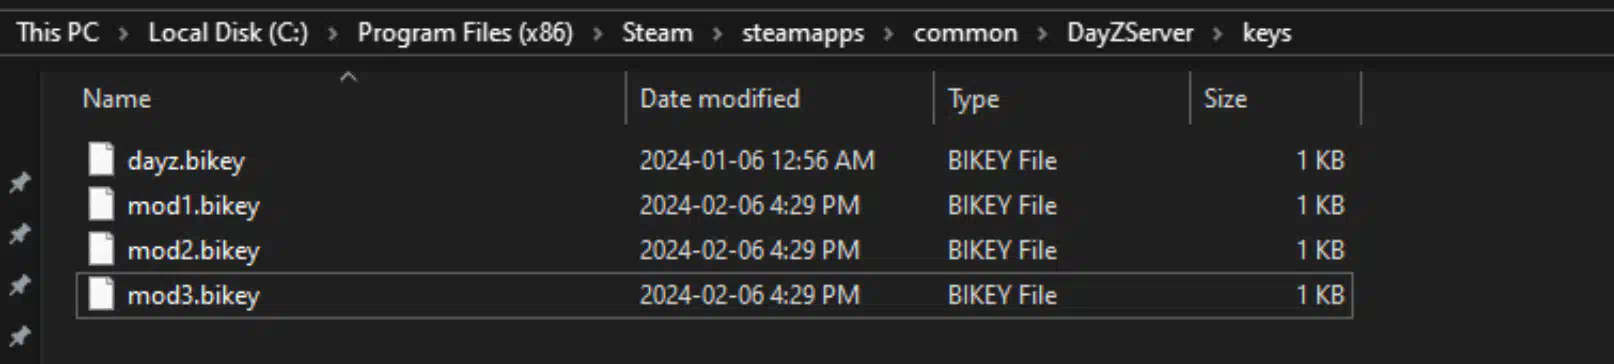1614x364 pixels.
Task: Navigate to Steam in breadcrumb path
Action: point(657,33)
